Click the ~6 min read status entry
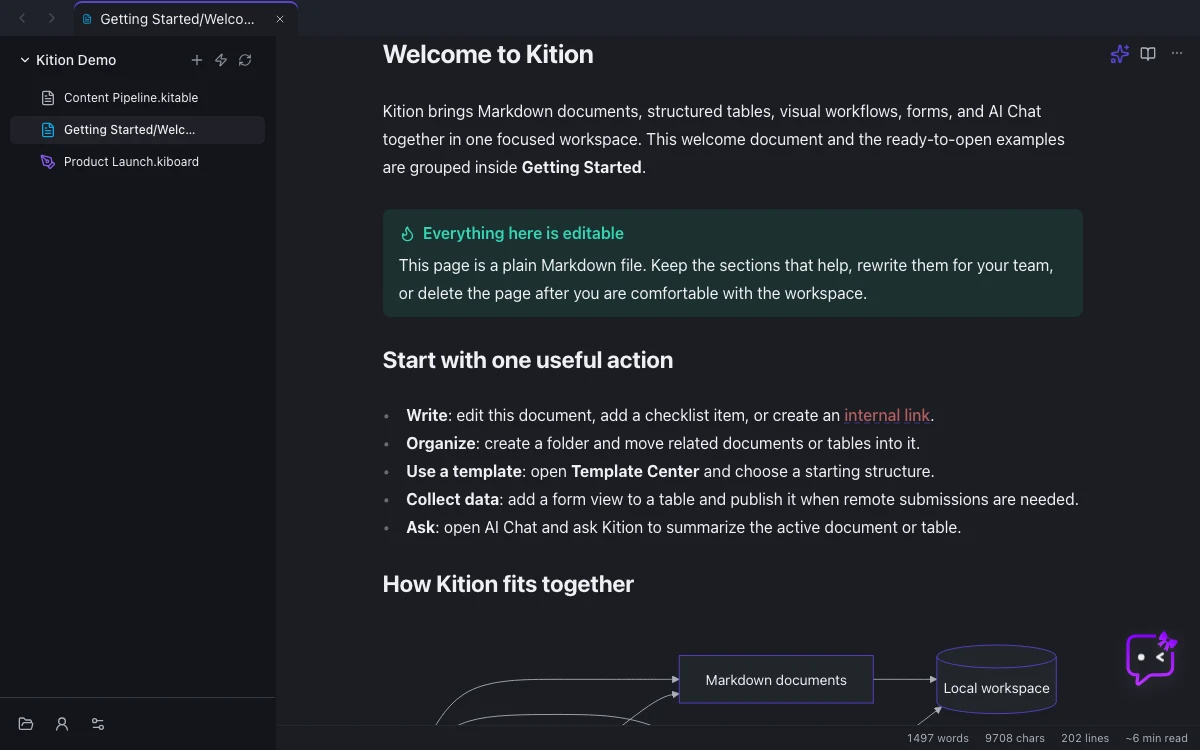The width and height of the screenshot is (1200, 750). point(1157,738)
